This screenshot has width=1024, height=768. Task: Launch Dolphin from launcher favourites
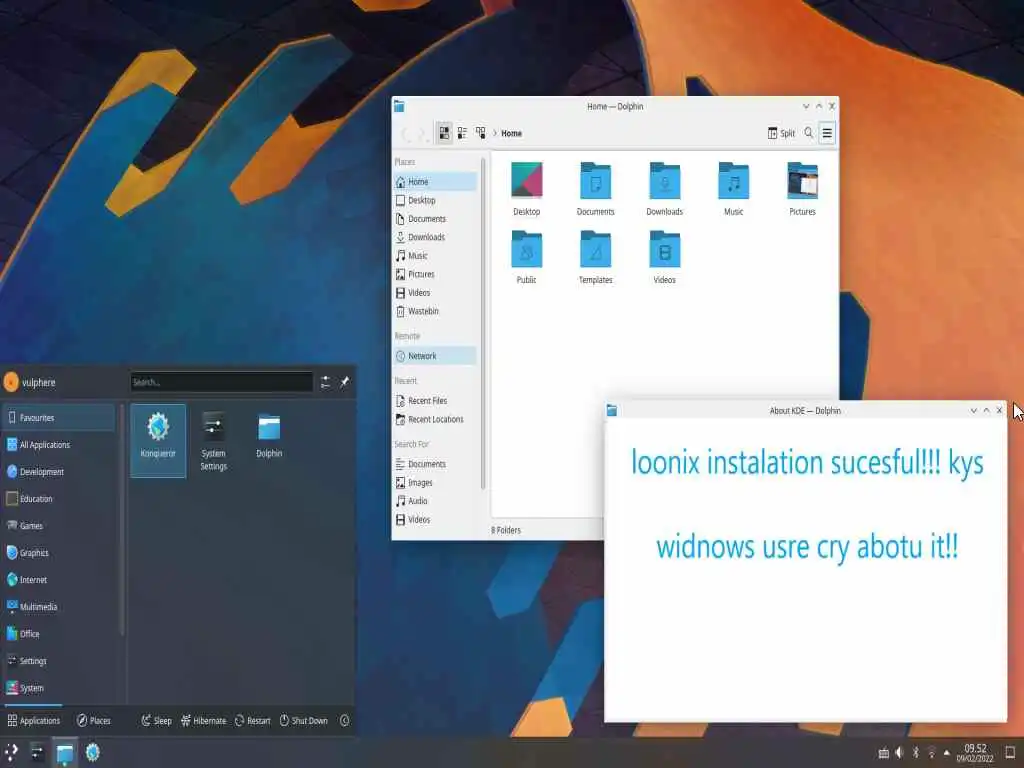[x=269, y=441]
